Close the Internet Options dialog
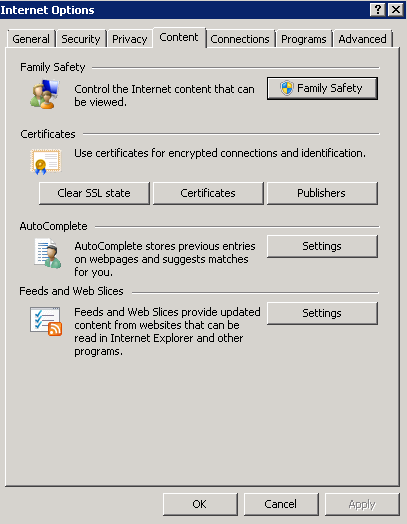This screenshot has height=524, width=407. 396,10
